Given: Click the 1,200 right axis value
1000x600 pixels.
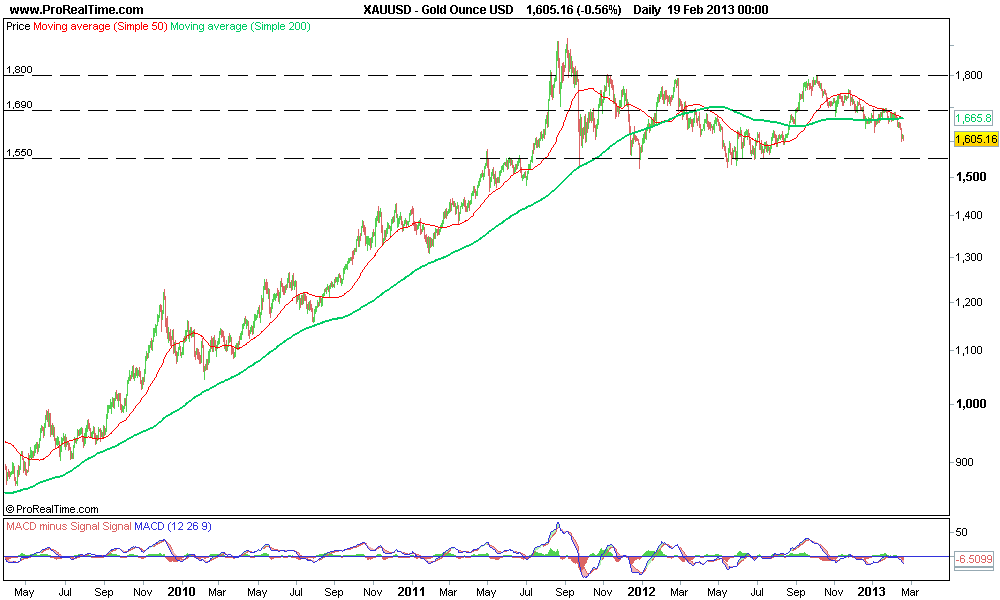Looking at the screenshot, I should tap(969, 302).
